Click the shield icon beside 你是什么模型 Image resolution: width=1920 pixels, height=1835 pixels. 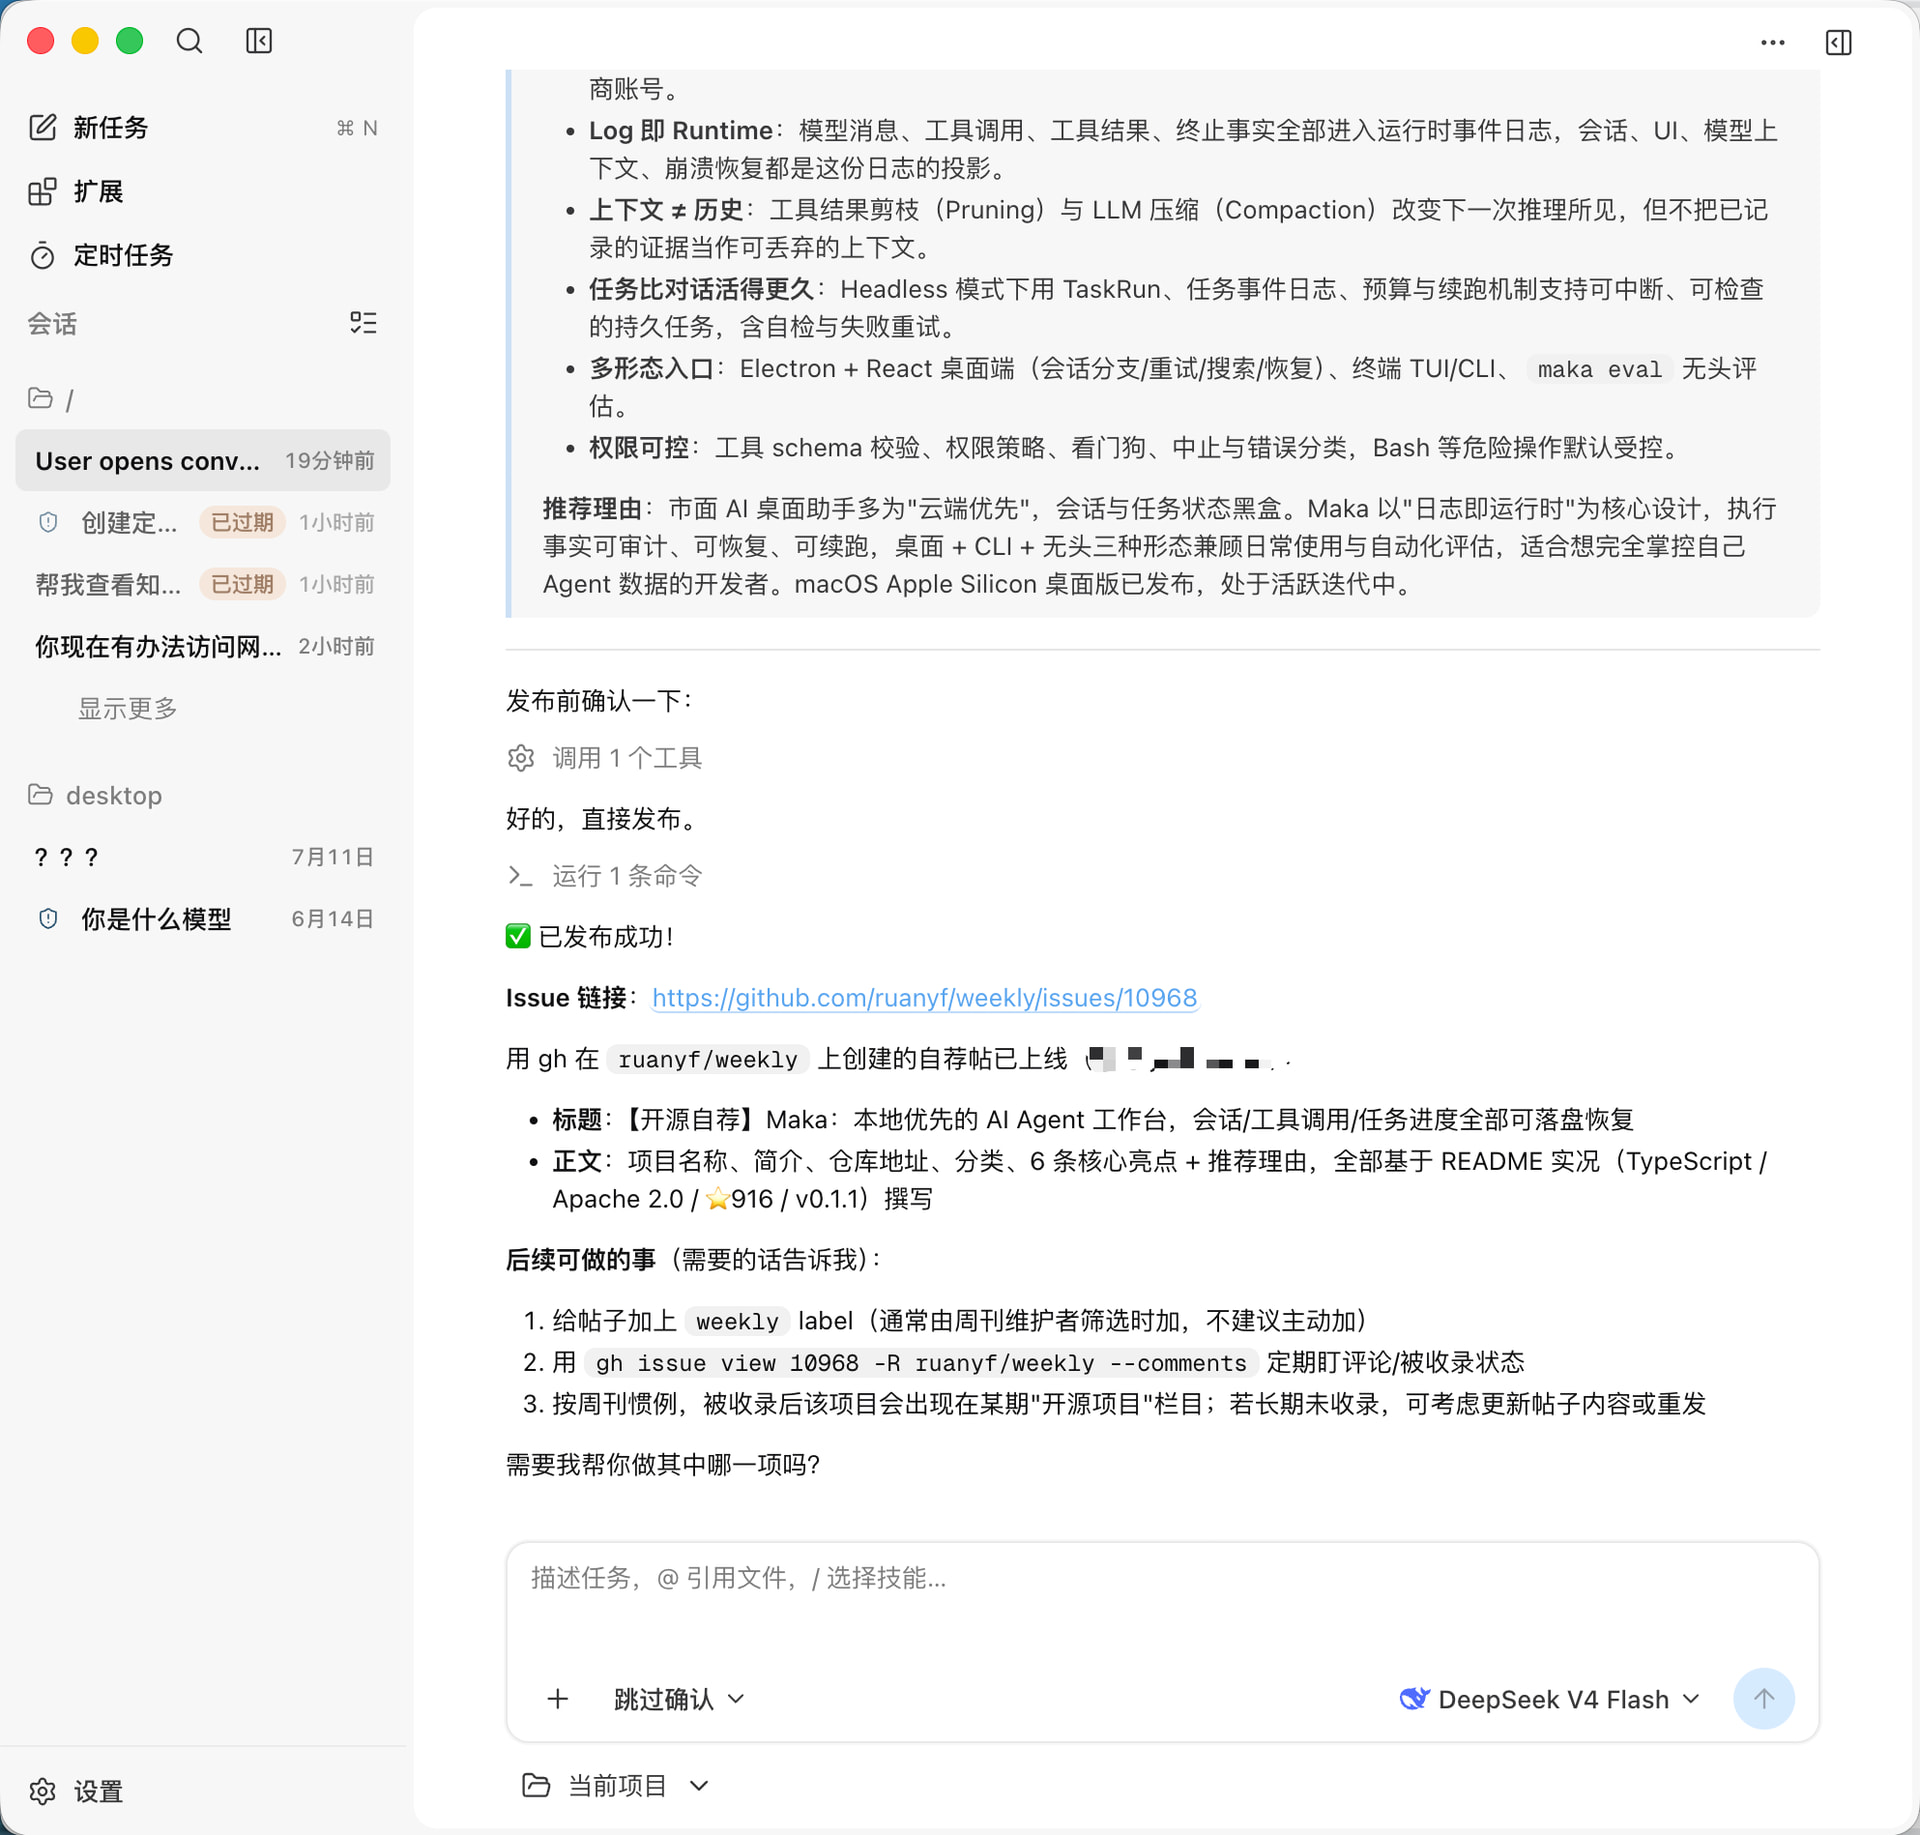(x=48, y=919)
